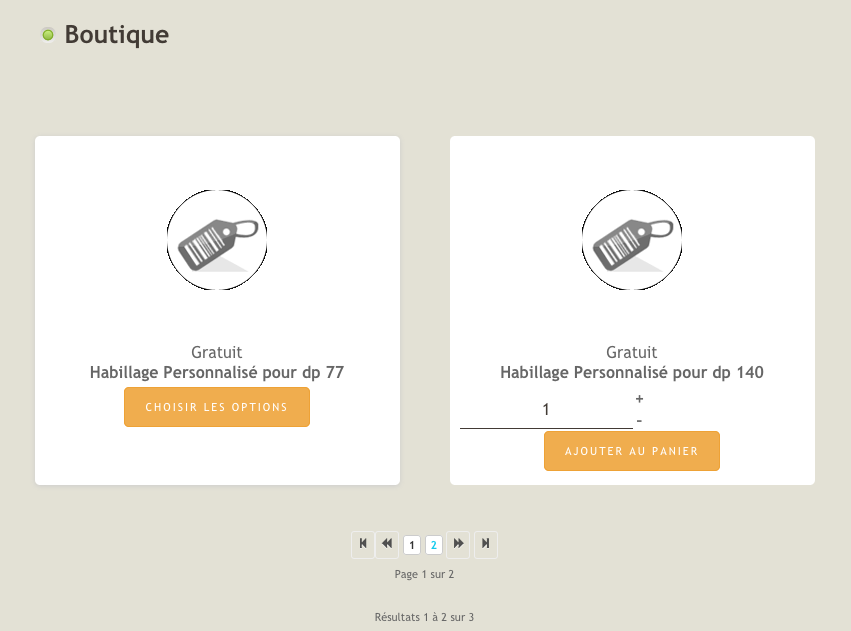Open Habillage Personnalisé pour dp 77 title
This screenshot has height=631, width=851.
pyautogui.click(x=217, y=373)
